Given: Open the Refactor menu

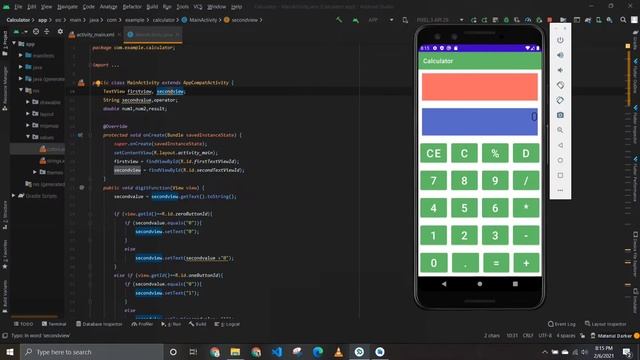Looking at the screenshot, I should point(132,7).
